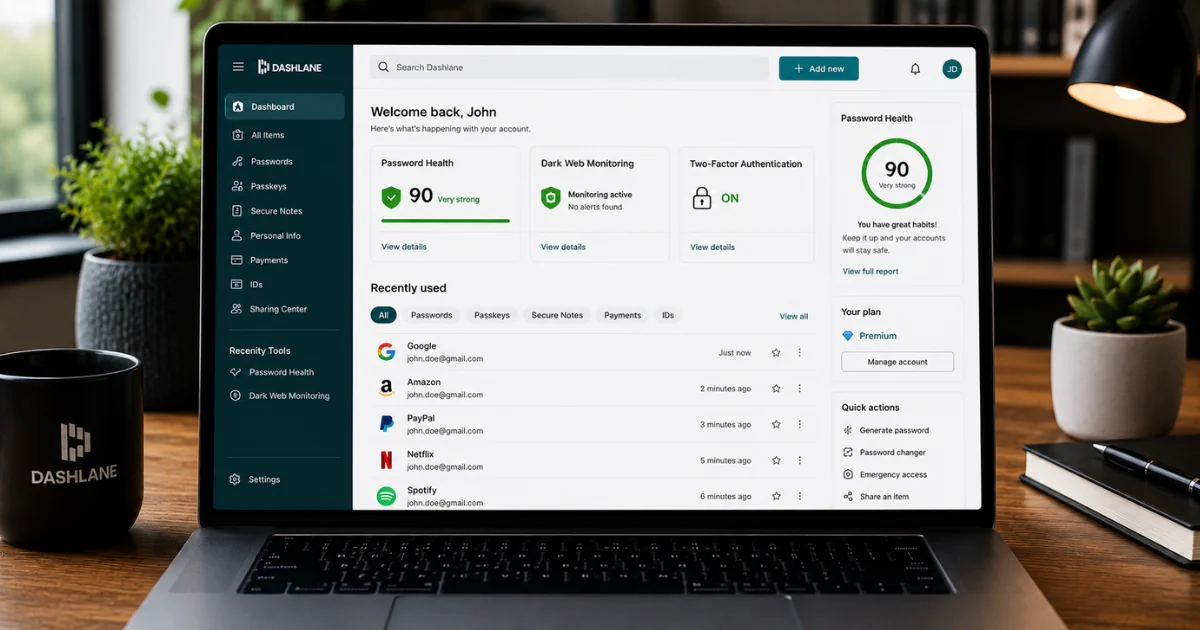Image resolution: width=1200 pixels, height=630 pixels.
Task: Favorite the Amazon entry with star
Action: (776, 389)
